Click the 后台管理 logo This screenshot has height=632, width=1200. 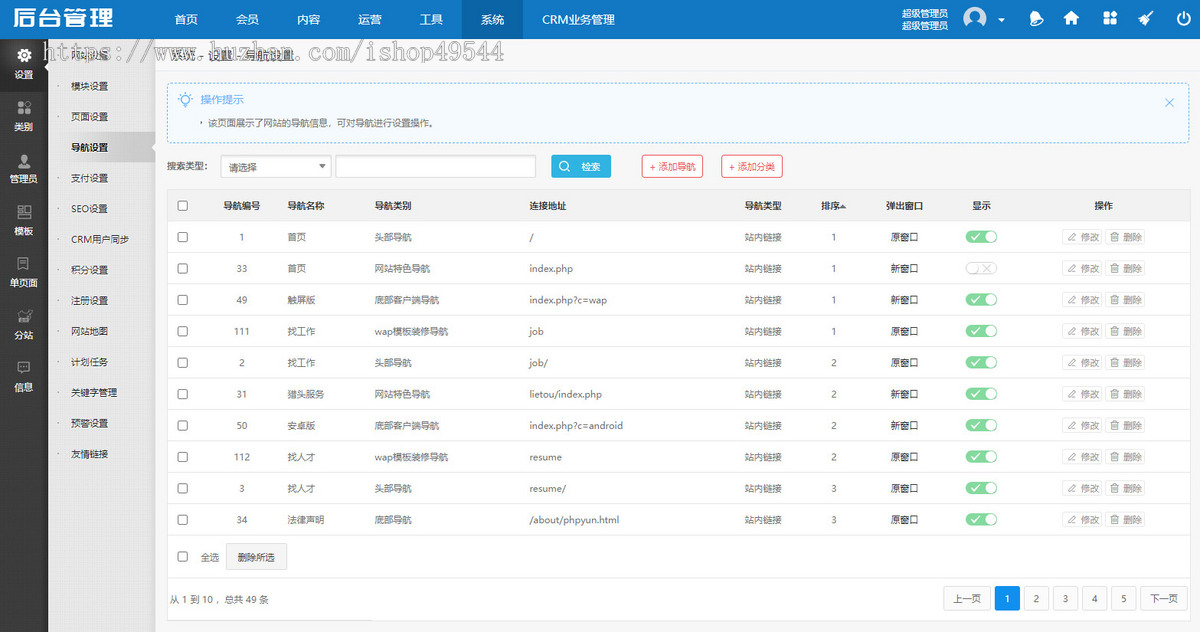(x=63, y=18)
